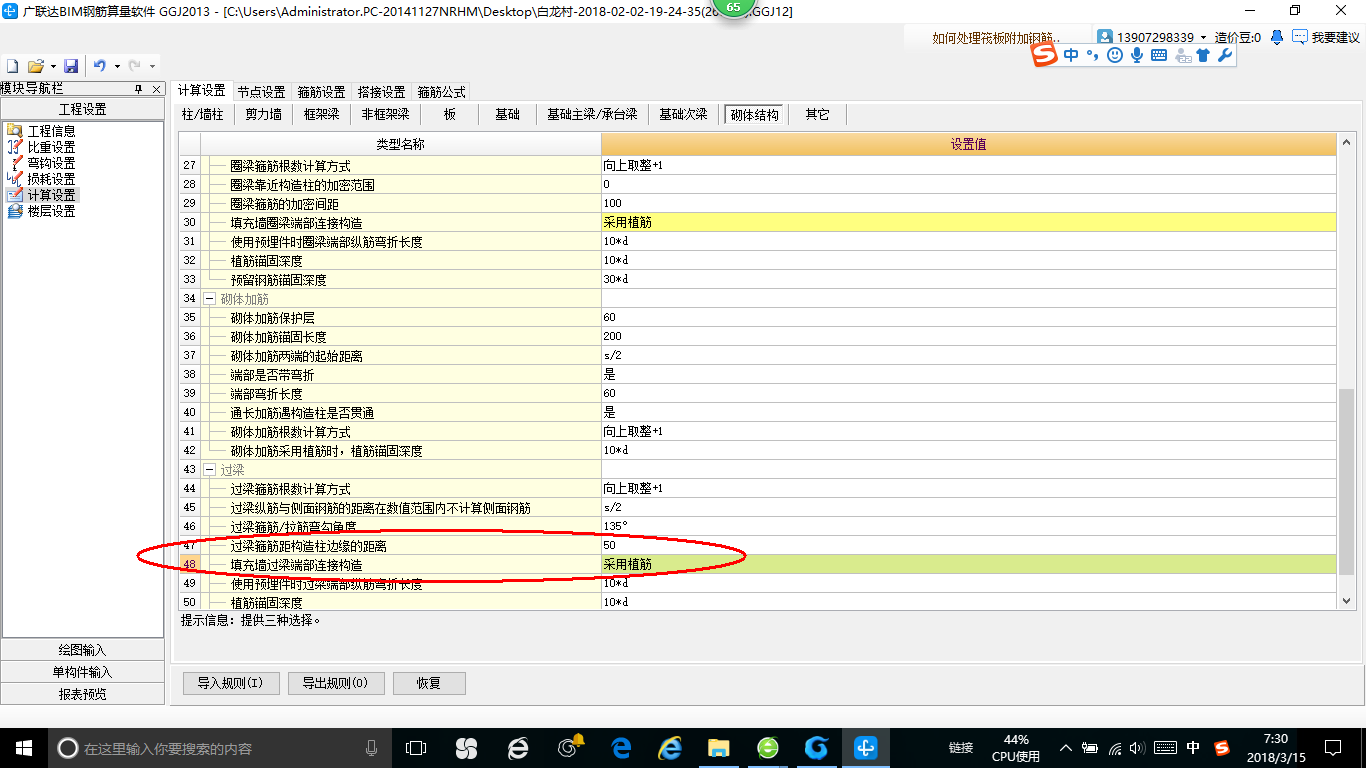Click the 恢复 button
Screen dimensions: 1366x768
point(429,683)
